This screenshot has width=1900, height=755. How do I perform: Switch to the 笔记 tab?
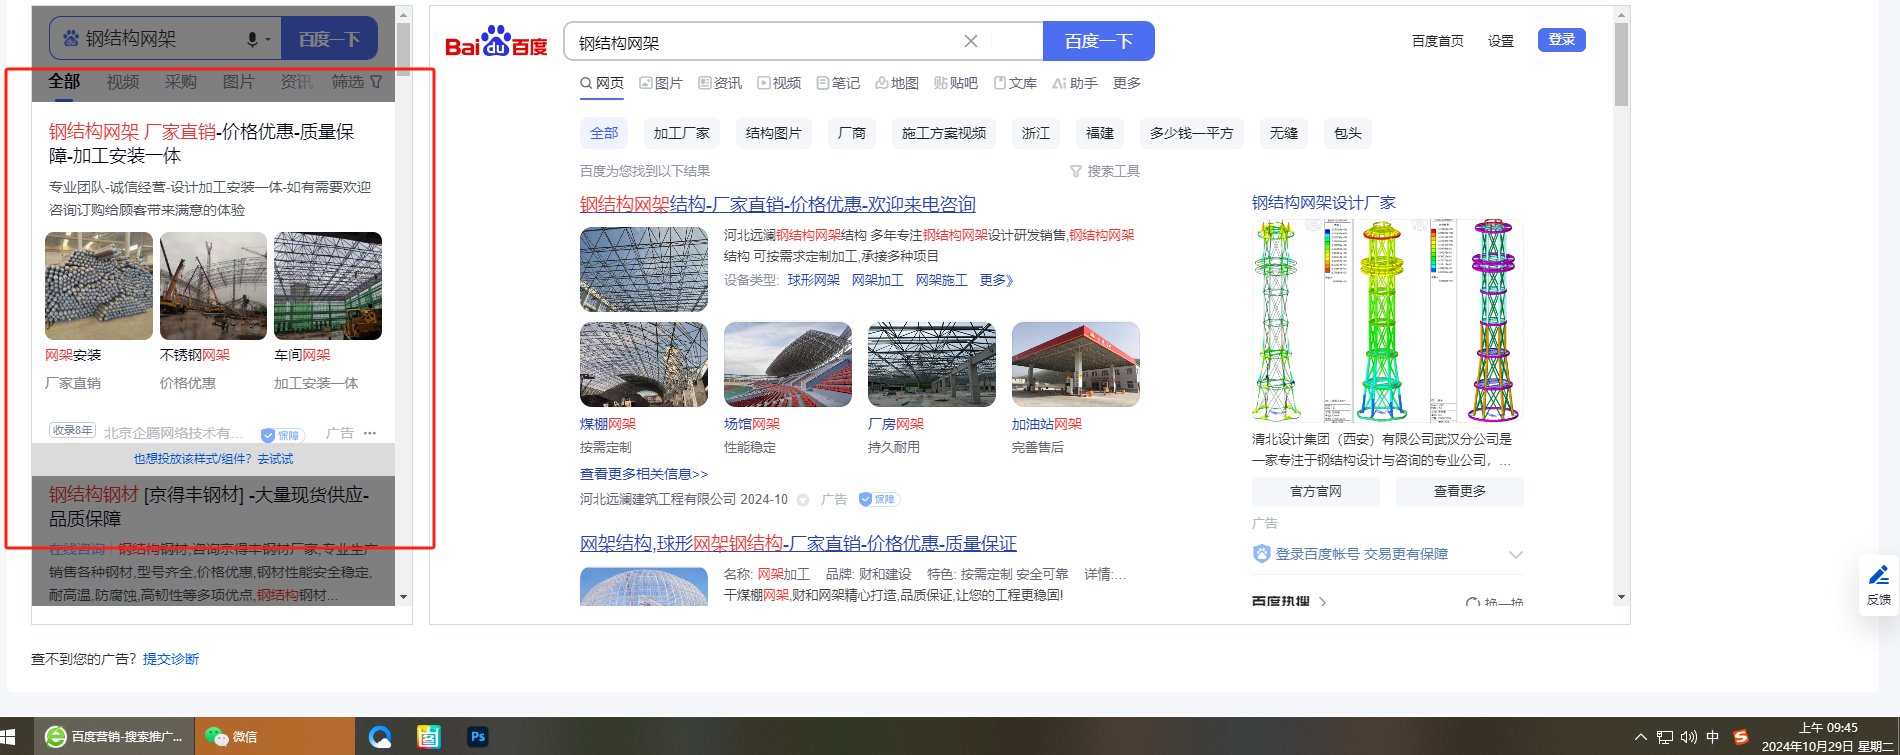[838, 83]
